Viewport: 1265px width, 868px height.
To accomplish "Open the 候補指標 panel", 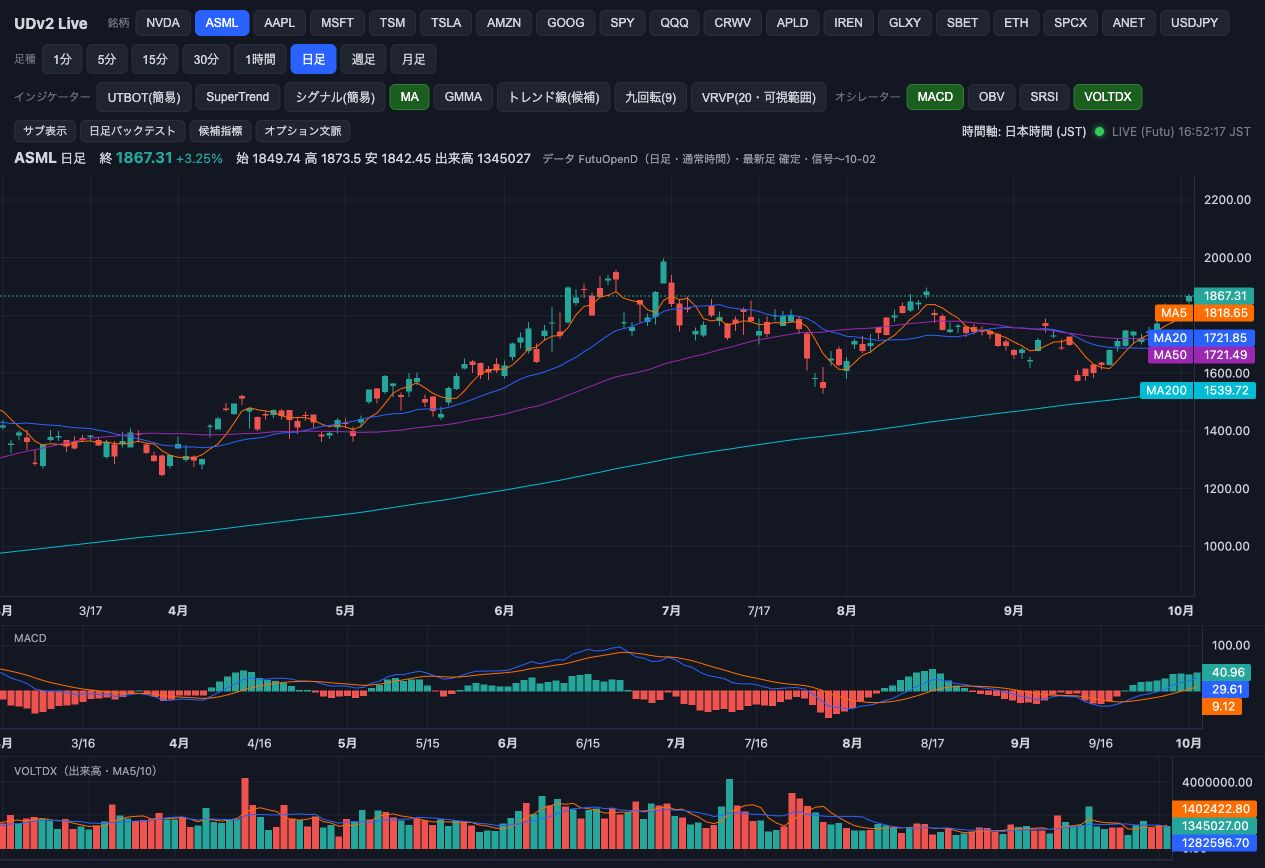I will 220,131.
